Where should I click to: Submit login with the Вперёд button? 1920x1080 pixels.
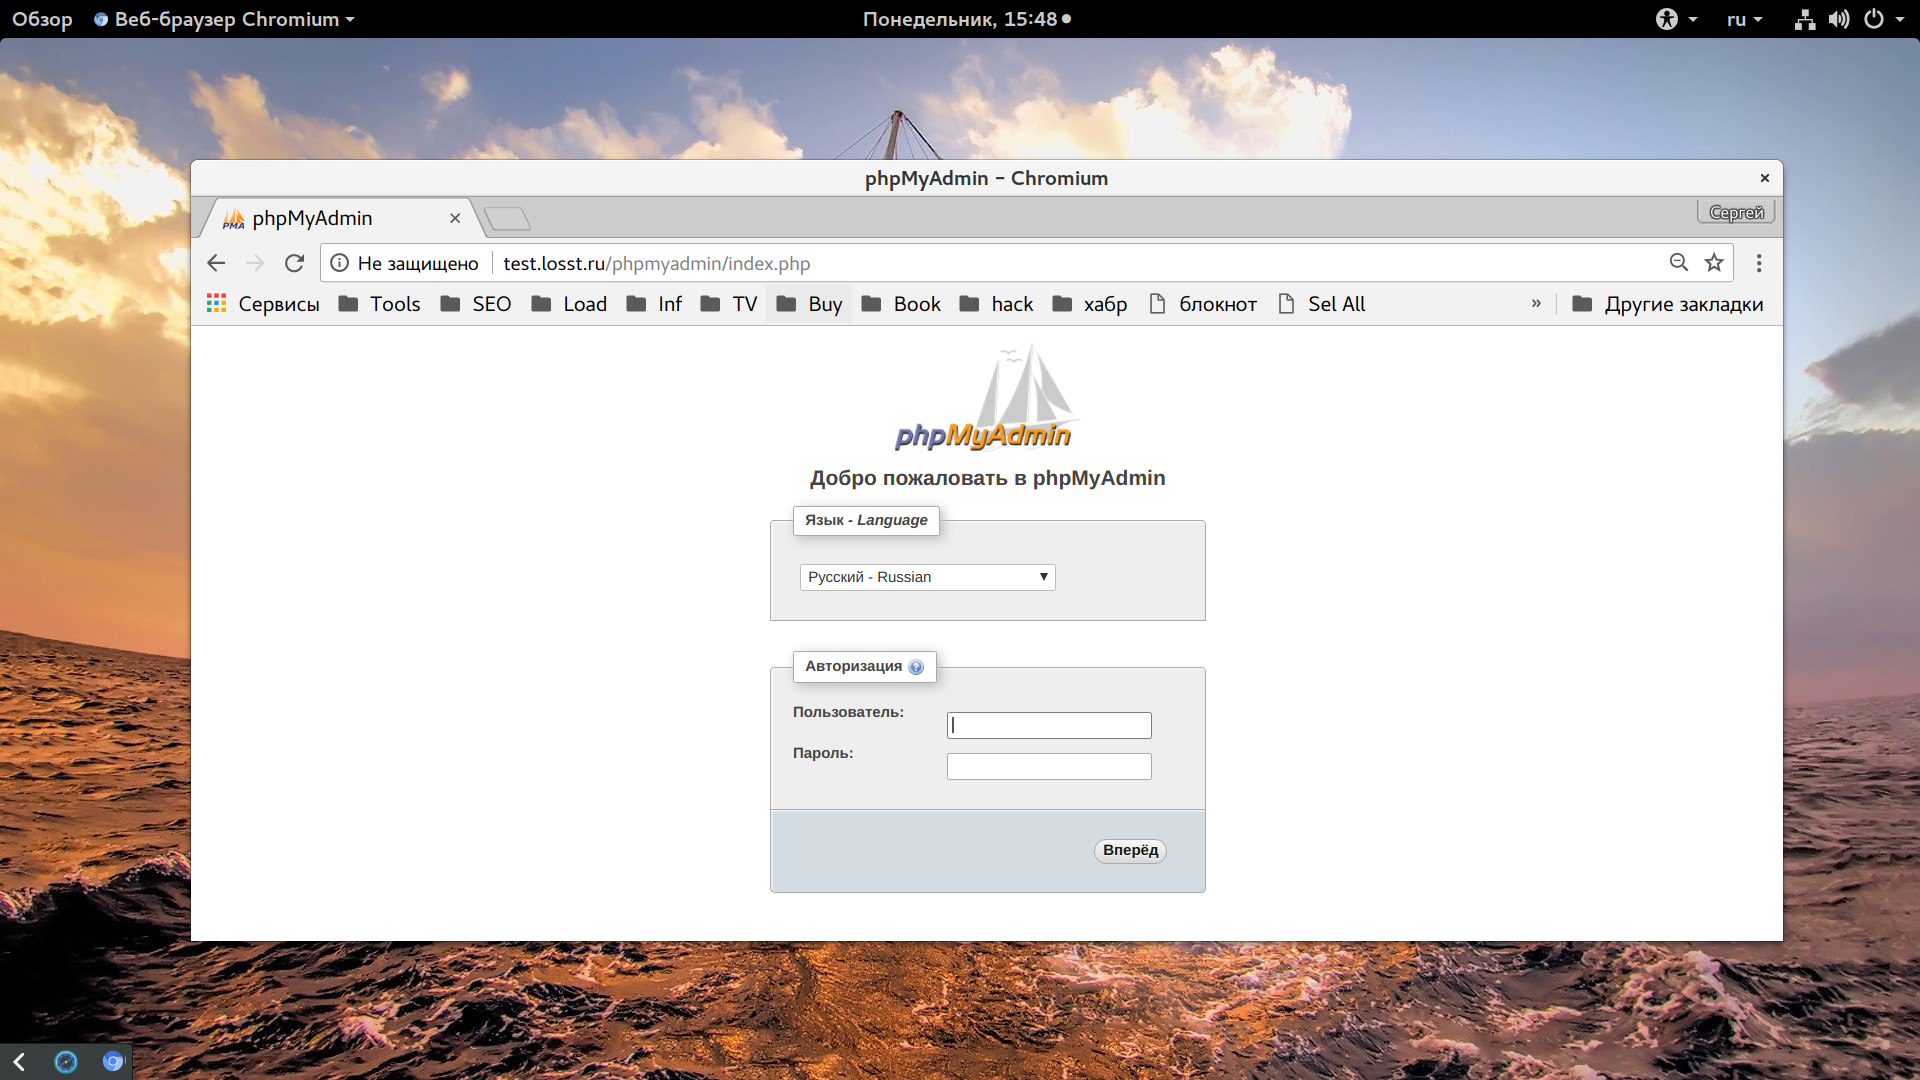pyautogui.click(x=1130, y=850)
